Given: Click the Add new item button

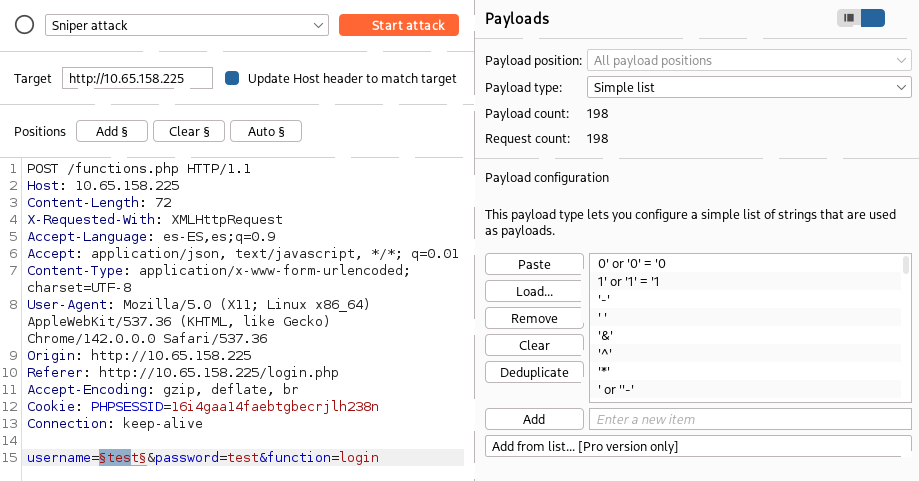Looking at the screenshot, I should click(534, 419).
